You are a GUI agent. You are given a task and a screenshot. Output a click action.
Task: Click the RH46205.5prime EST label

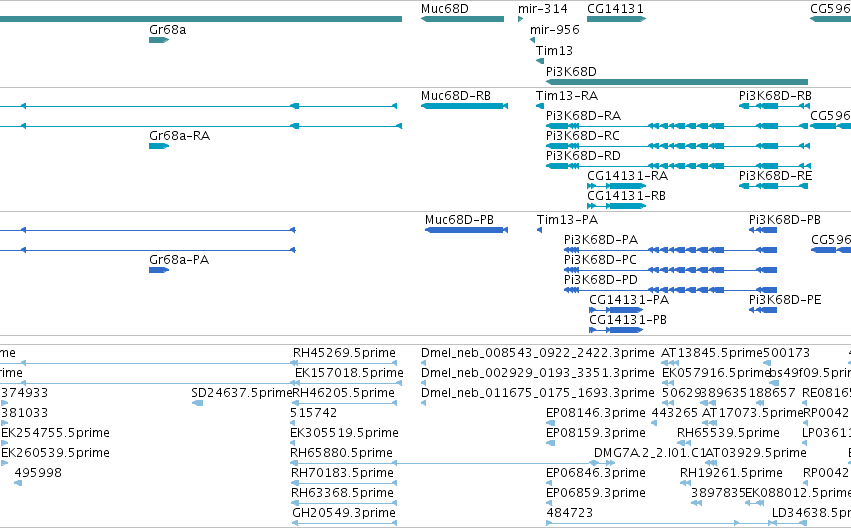pyautogui.click(x=343, y=393)
